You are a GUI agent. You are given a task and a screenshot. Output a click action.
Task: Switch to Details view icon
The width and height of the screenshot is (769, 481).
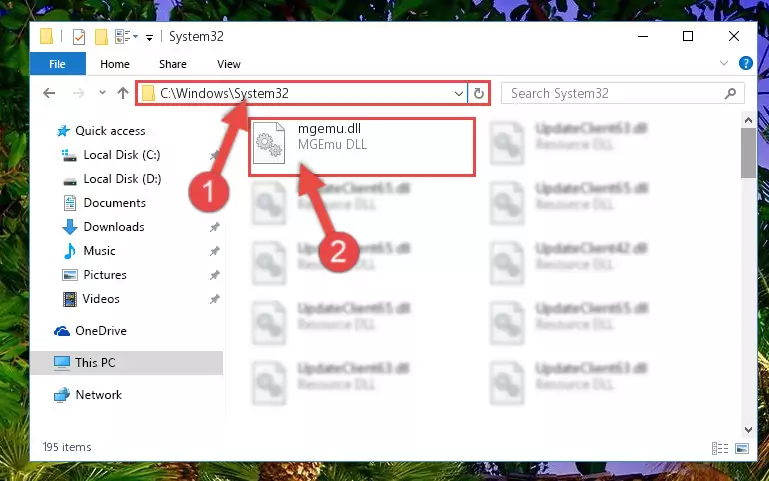(719, 448)
